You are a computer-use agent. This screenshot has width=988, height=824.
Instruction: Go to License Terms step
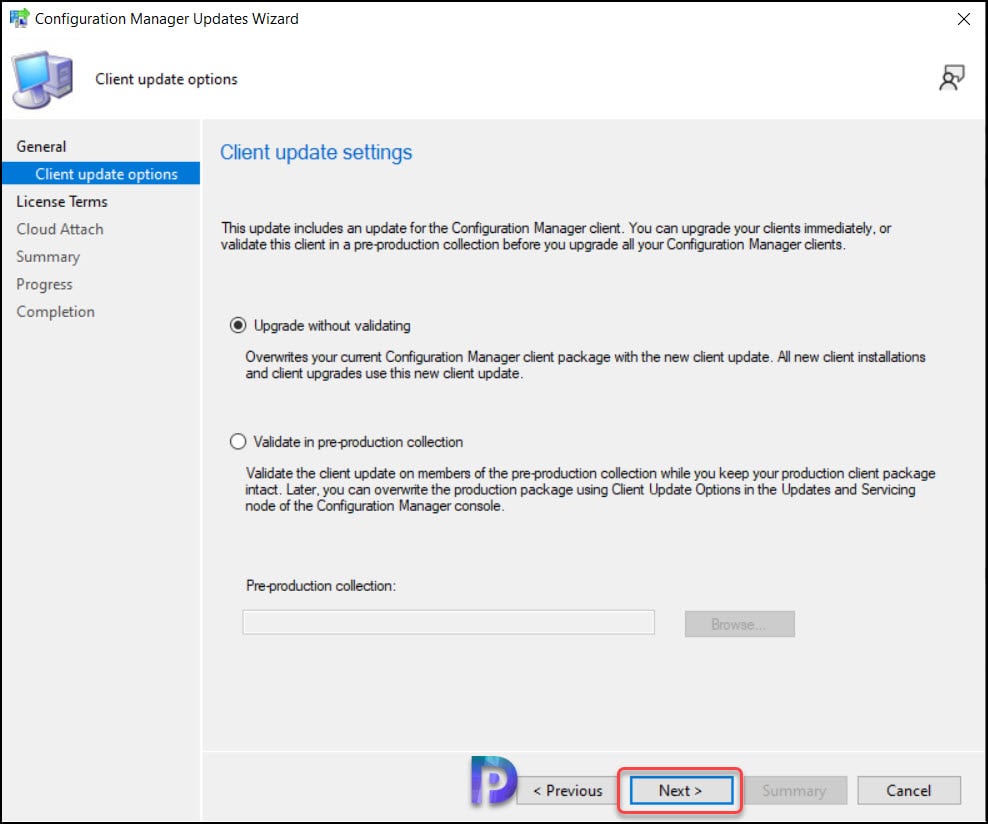tap(62, 202)
